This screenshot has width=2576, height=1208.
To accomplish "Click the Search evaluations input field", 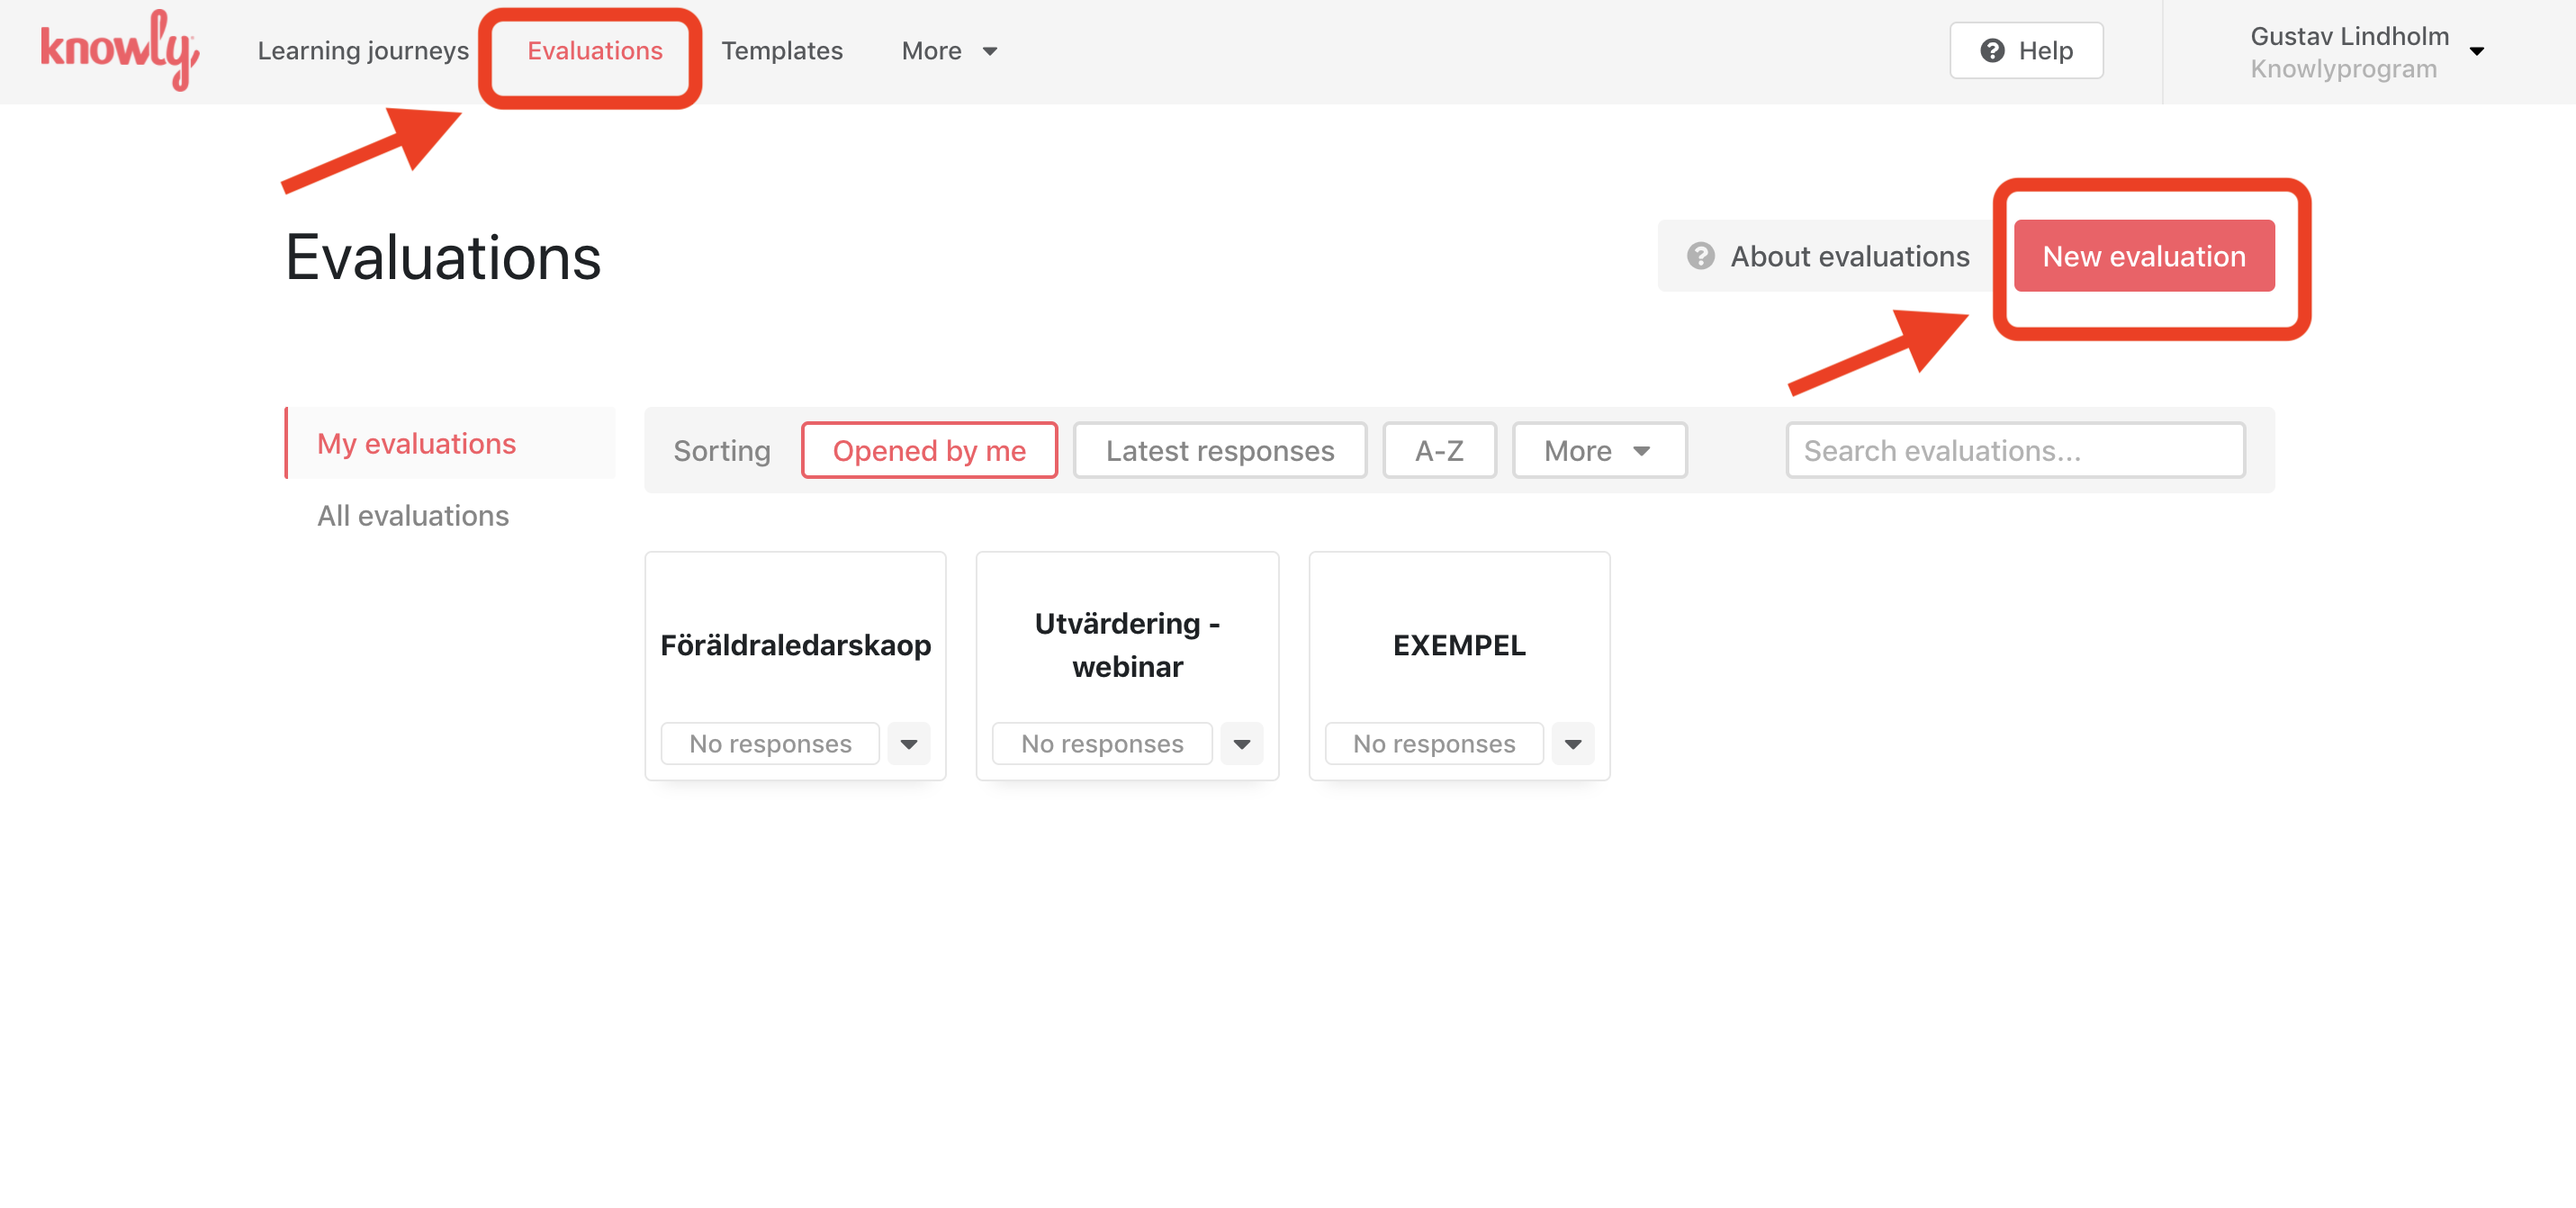I will click(2014, 451).
